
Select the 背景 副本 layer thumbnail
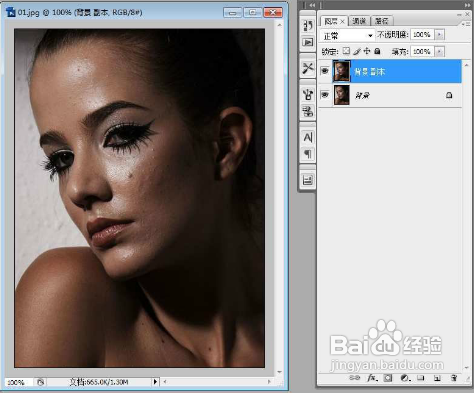(342, 71)
